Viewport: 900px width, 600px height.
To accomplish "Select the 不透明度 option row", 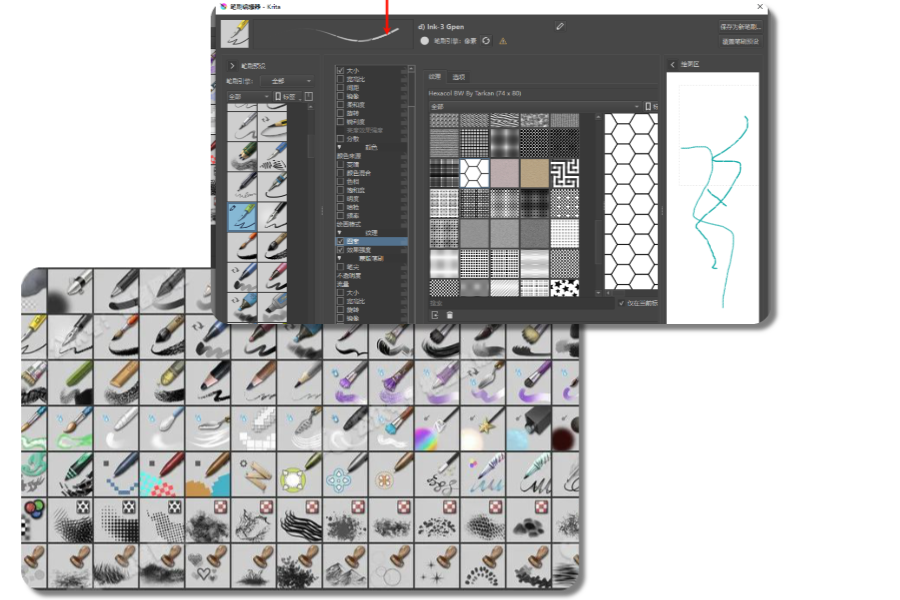I will point(371,276).
